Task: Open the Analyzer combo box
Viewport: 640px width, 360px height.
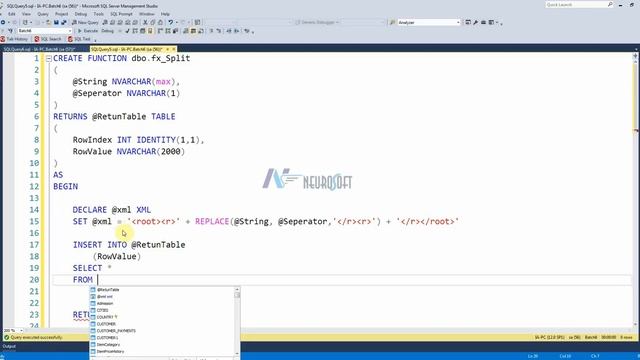Action: pyautogui.click(x=429, y=22)
